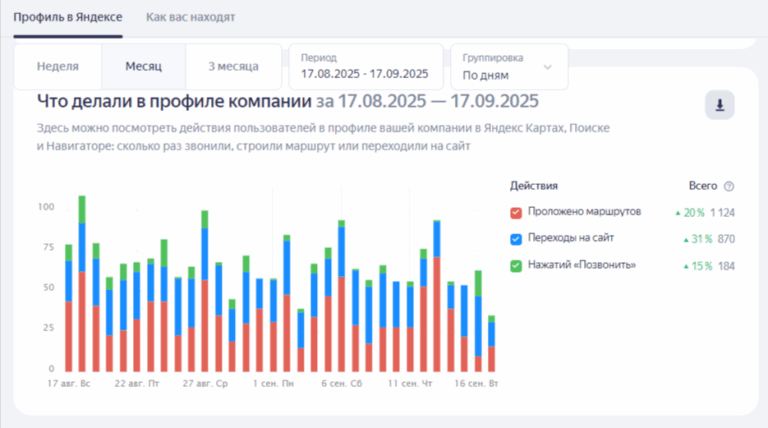Open the Группировка По дням dropdown
Screen dimensions: 768x428
509,67
